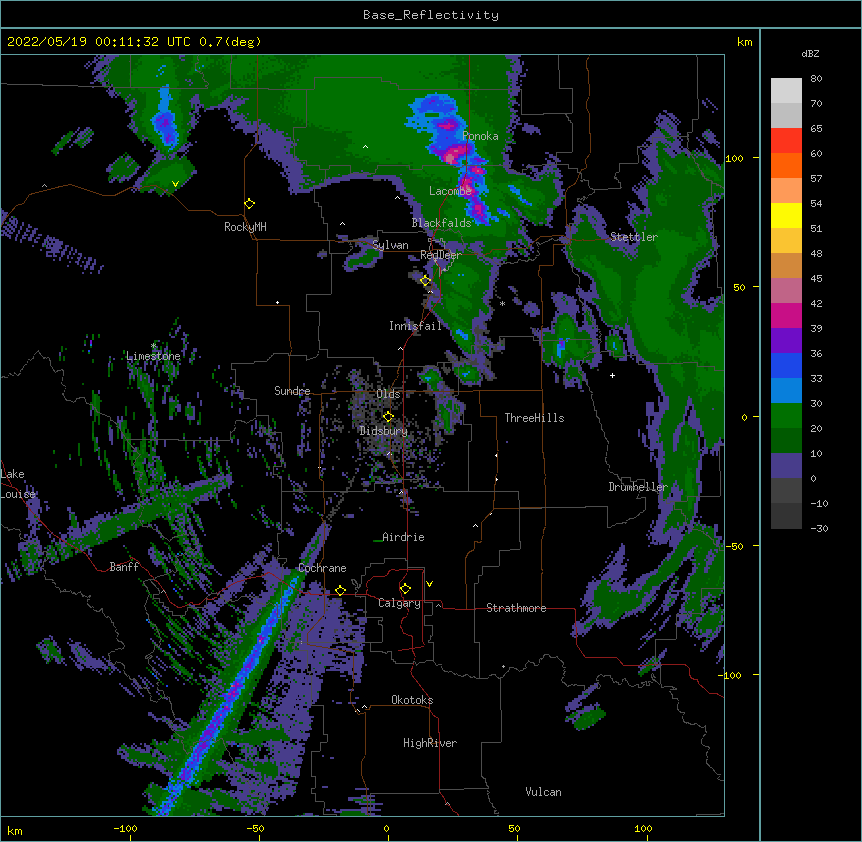Click the white plus marker west of Drumheller
Screen dimensions: 862x842
click(612, 375)
